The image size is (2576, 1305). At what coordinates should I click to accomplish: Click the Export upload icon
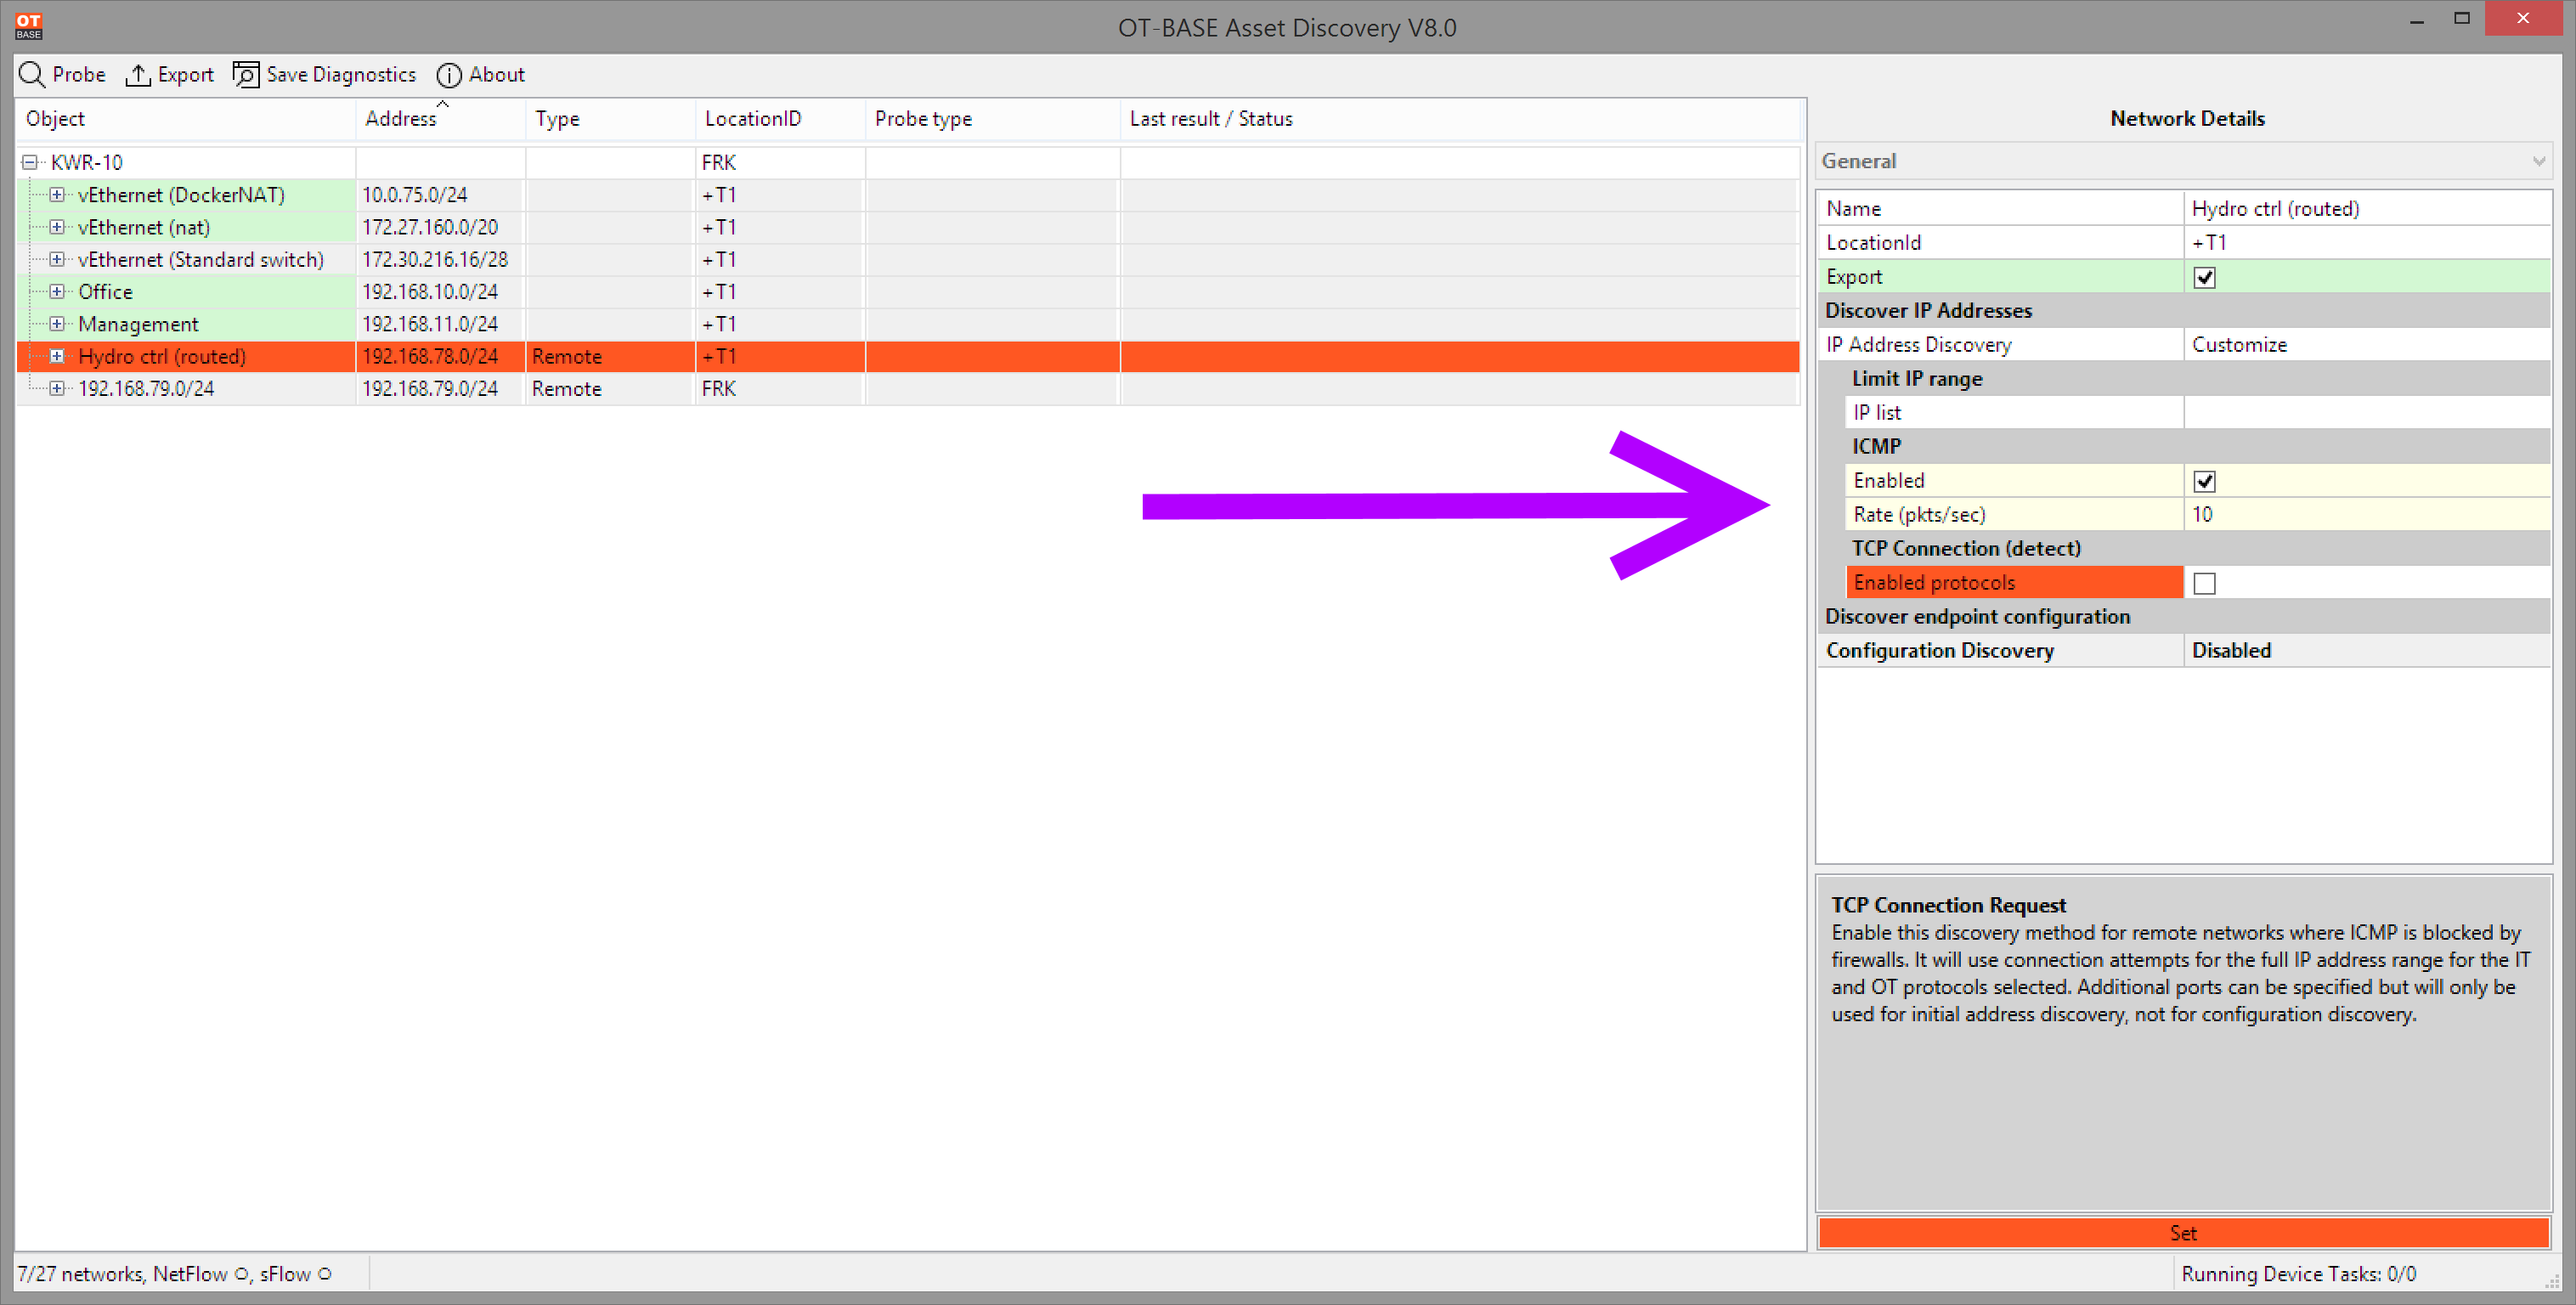(x=138, y=75)
